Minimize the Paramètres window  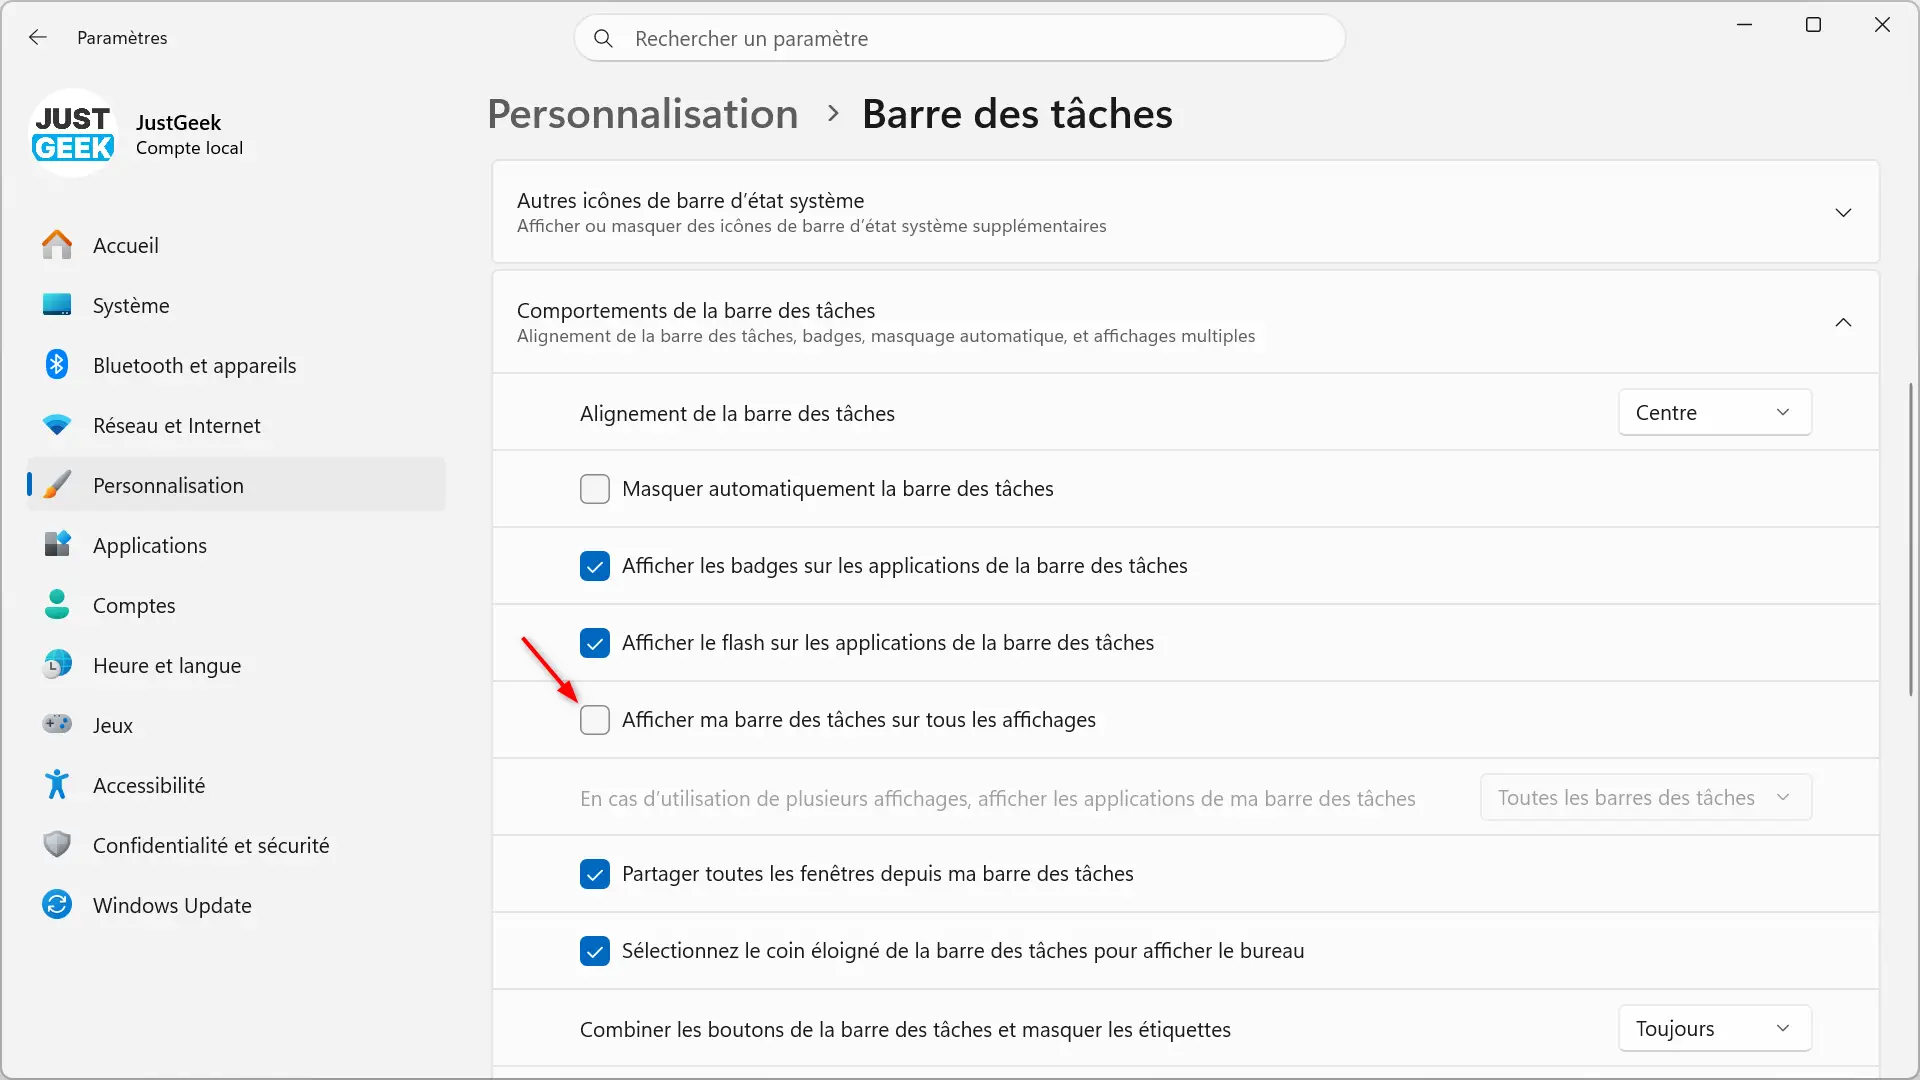click(x=1745, y=24)
